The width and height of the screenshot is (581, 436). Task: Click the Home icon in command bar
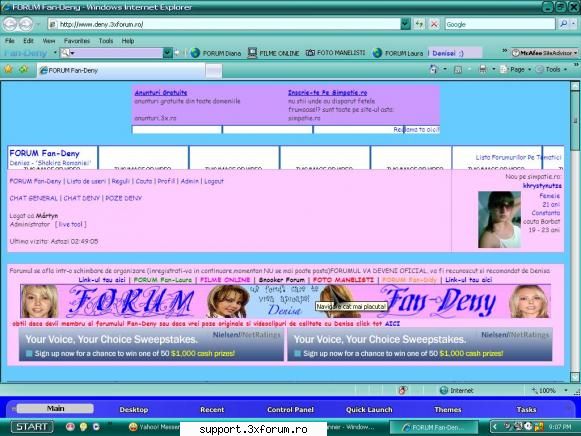(433, 69)
